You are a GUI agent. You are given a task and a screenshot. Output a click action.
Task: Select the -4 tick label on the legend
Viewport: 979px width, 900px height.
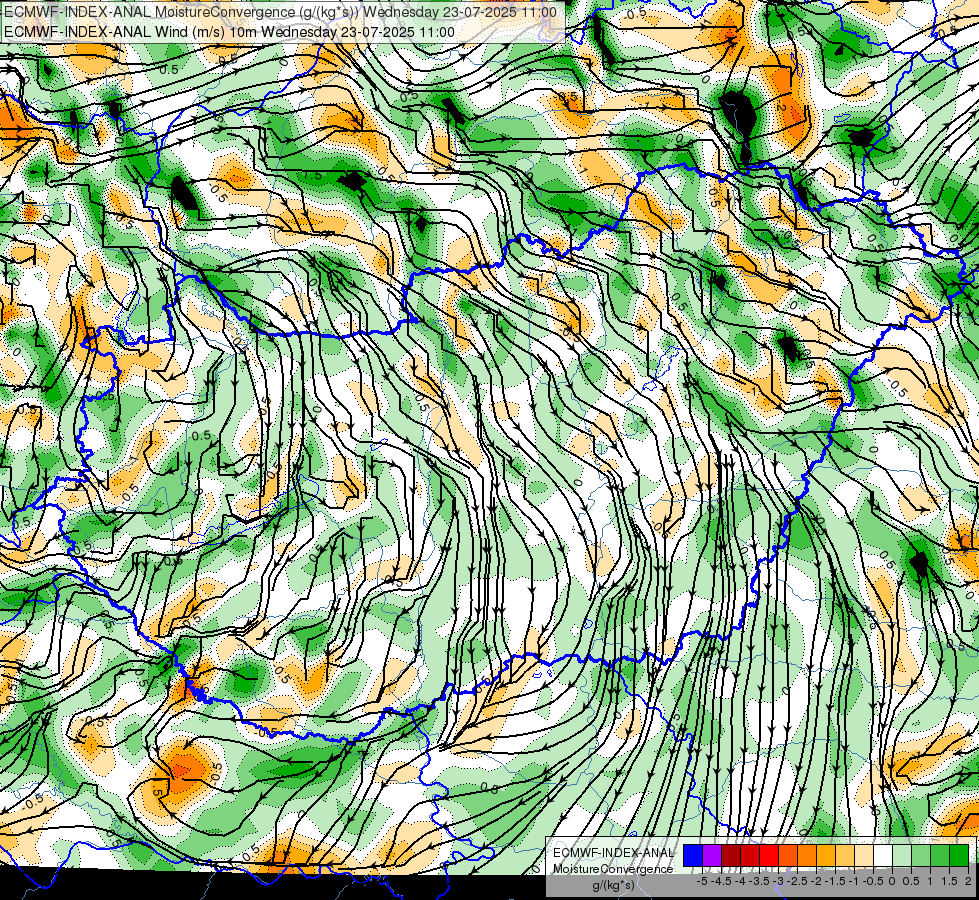pos(740,881)
